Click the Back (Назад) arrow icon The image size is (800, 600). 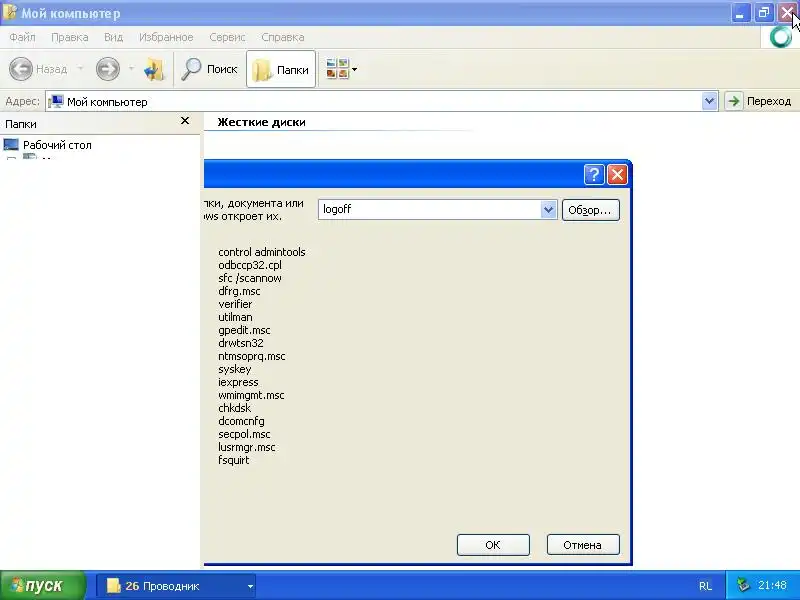tap(21, 69)
